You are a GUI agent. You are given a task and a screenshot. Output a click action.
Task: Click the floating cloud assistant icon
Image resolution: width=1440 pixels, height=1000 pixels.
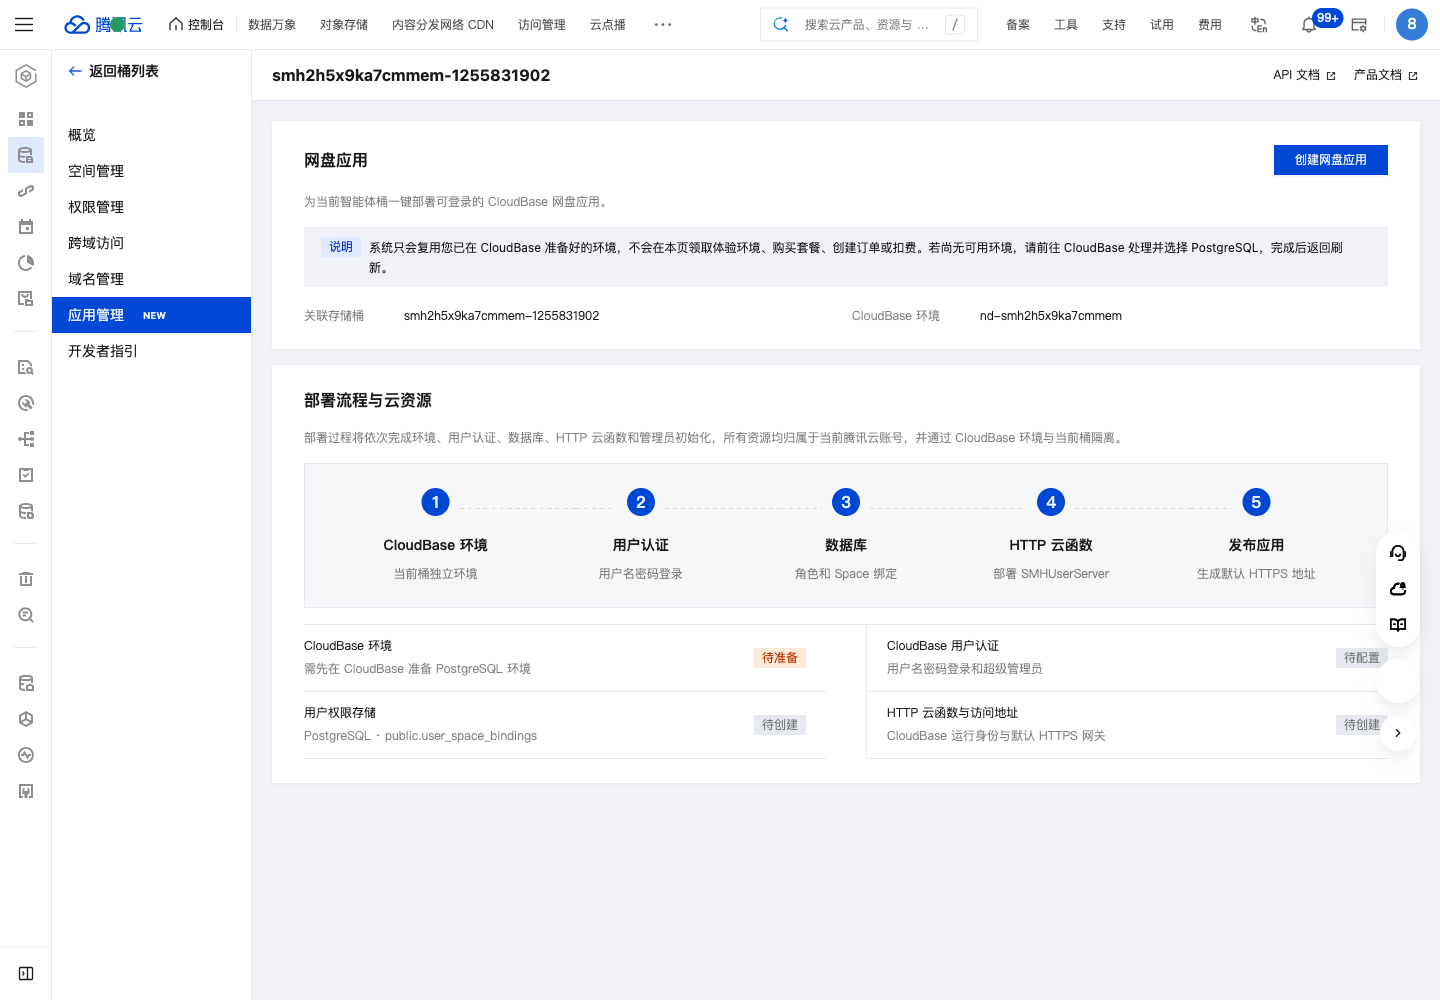pos(1398,589)
